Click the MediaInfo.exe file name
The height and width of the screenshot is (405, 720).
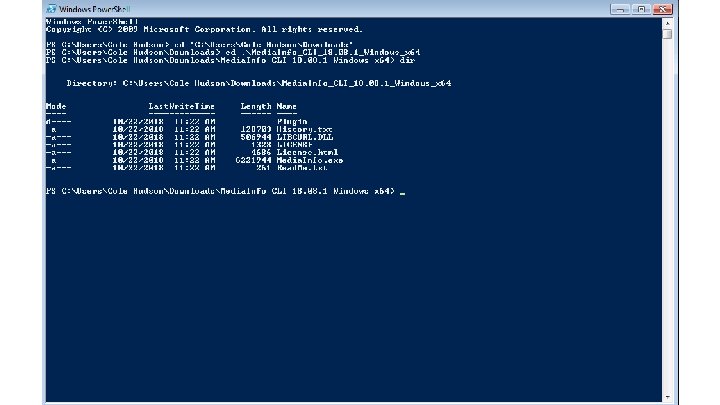click(x=309, y=160)
